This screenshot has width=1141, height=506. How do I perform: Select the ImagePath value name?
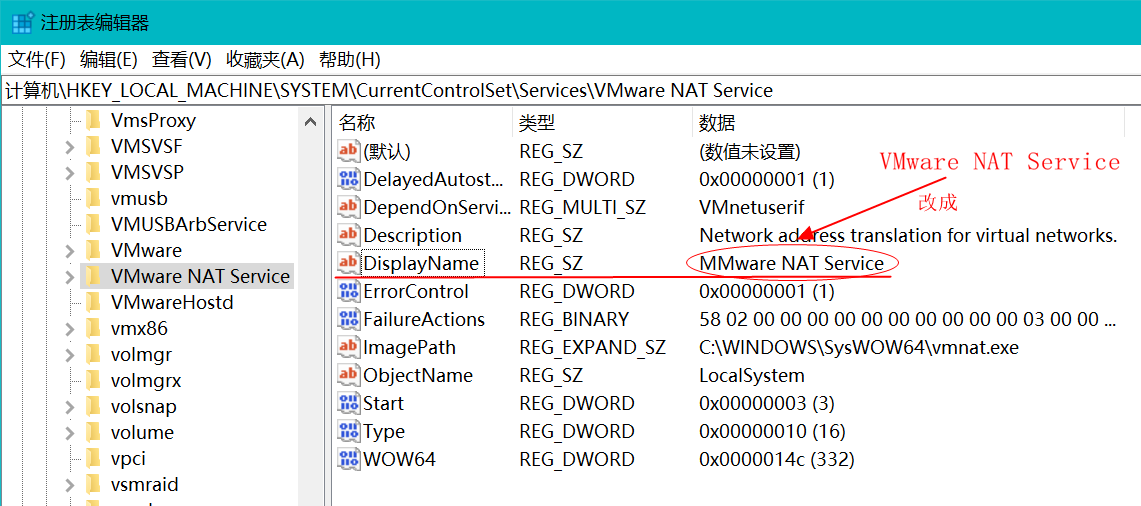click(409, 347)
